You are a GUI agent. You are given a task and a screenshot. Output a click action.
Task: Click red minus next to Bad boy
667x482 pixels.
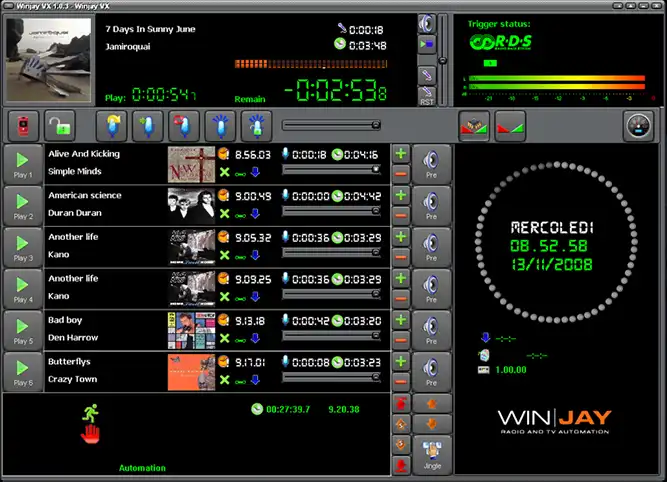pyautogui.click(x=401, y=340)
